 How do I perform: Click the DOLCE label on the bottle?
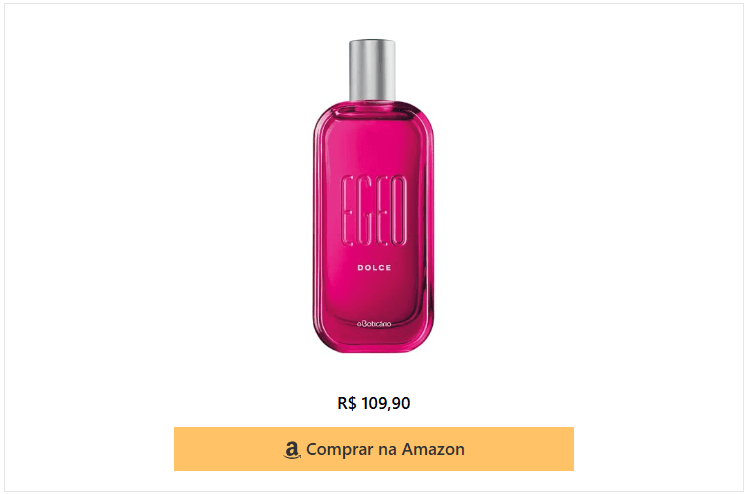point(374,268)
